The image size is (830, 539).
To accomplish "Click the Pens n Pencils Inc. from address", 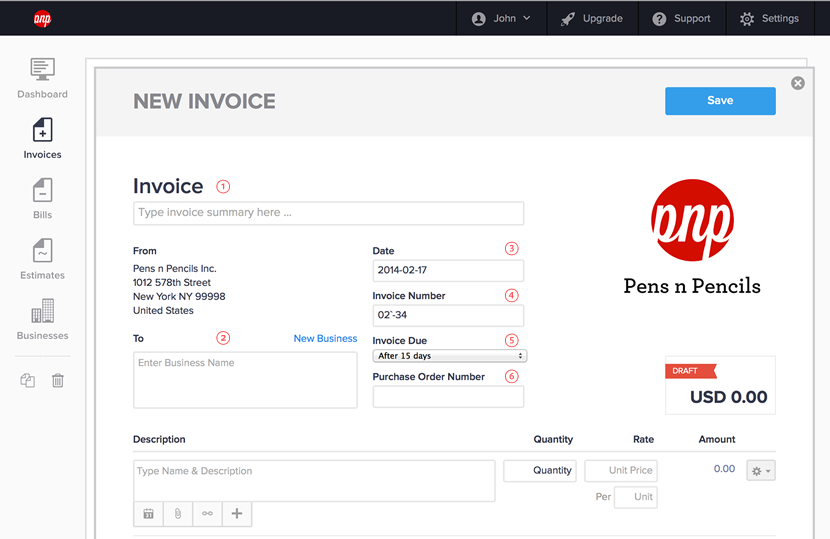I will click(x=175, y=268).
